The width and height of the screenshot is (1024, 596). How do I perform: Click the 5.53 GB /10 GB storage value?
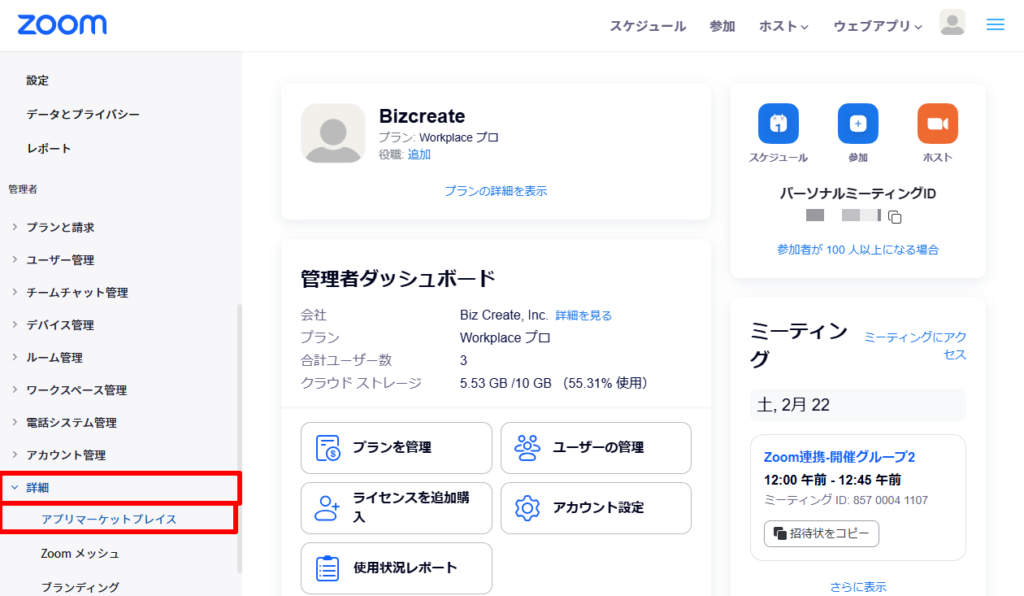point(505,383)
